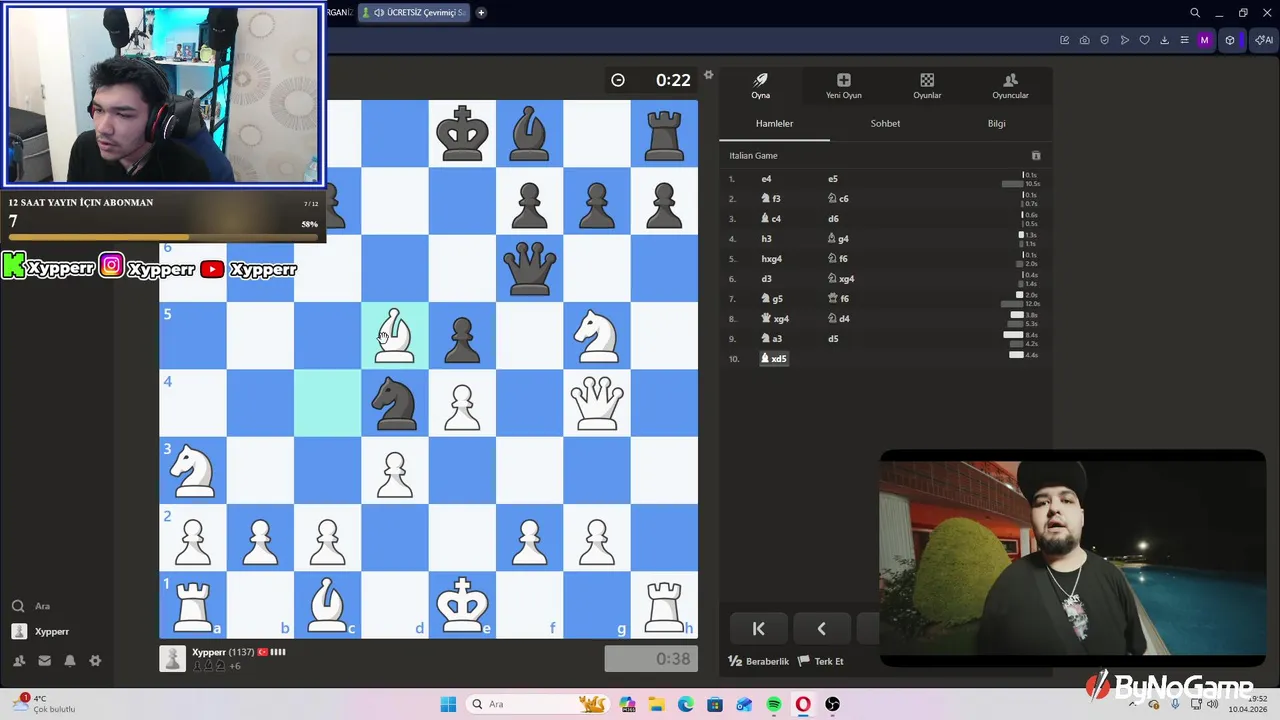Click player name Xypperr (1137) below board
The image size is (1280, 720).
[x=223, y=652]
